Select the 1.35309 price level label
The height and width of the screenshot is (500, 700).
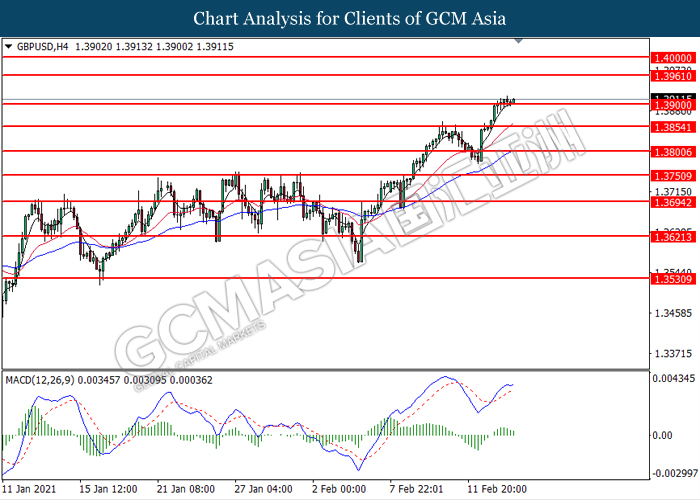[x=674, y=279]
